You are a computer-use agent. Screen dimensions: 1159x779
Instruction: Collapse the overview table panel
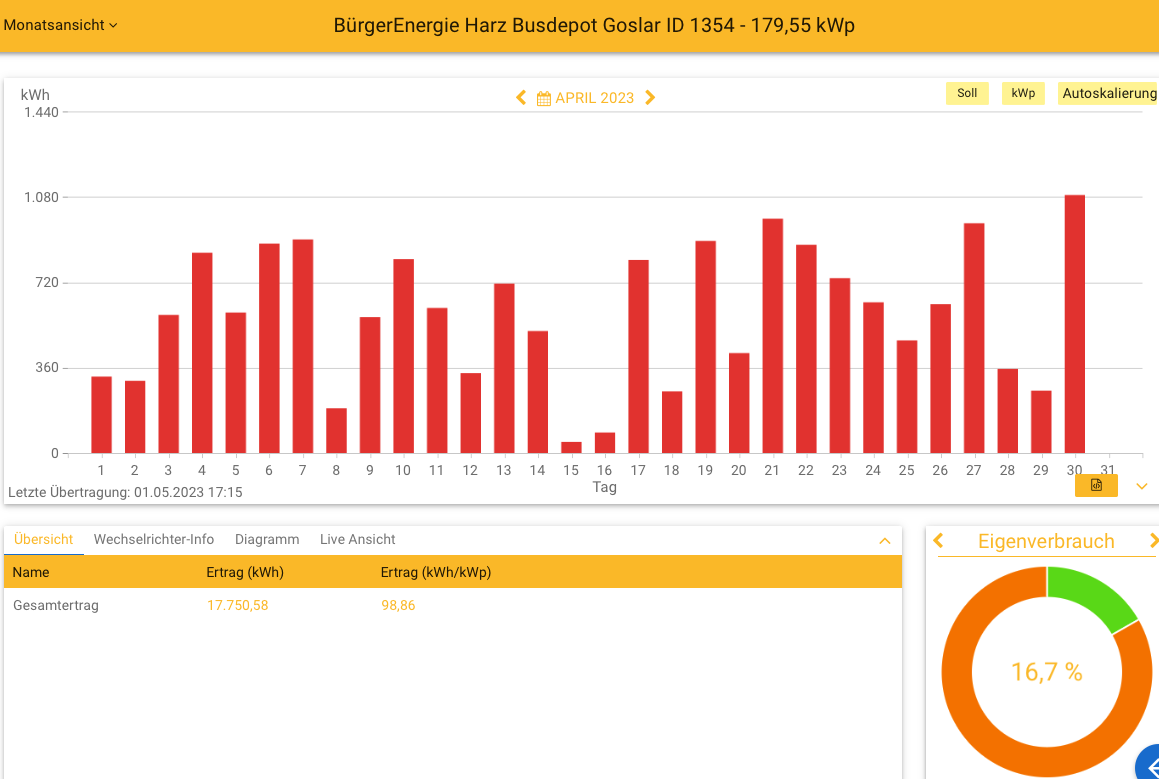coord(884,541)
